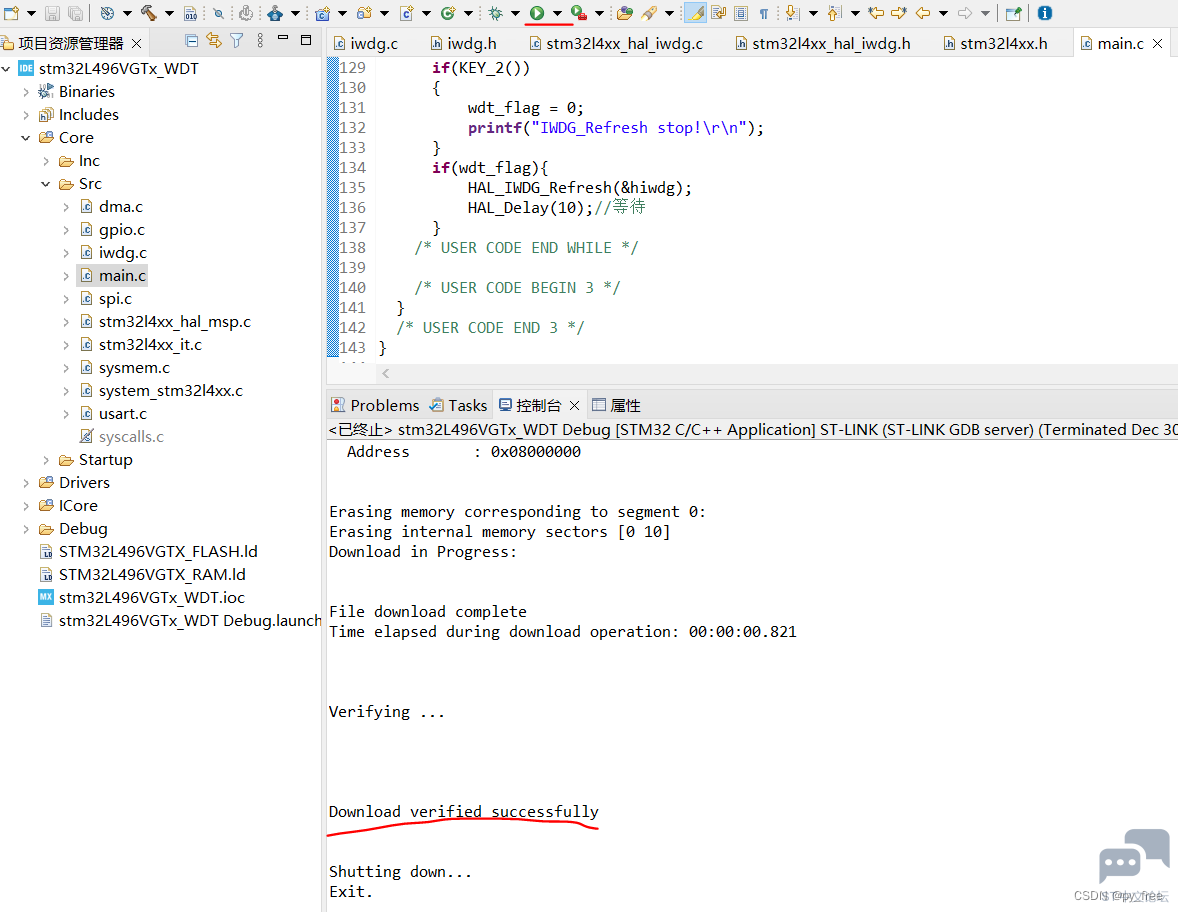Open the External Tools dropdown arrow
The height and width of the screenshot is (912, 1178).
pyautogui.click(x=600, y=13)
